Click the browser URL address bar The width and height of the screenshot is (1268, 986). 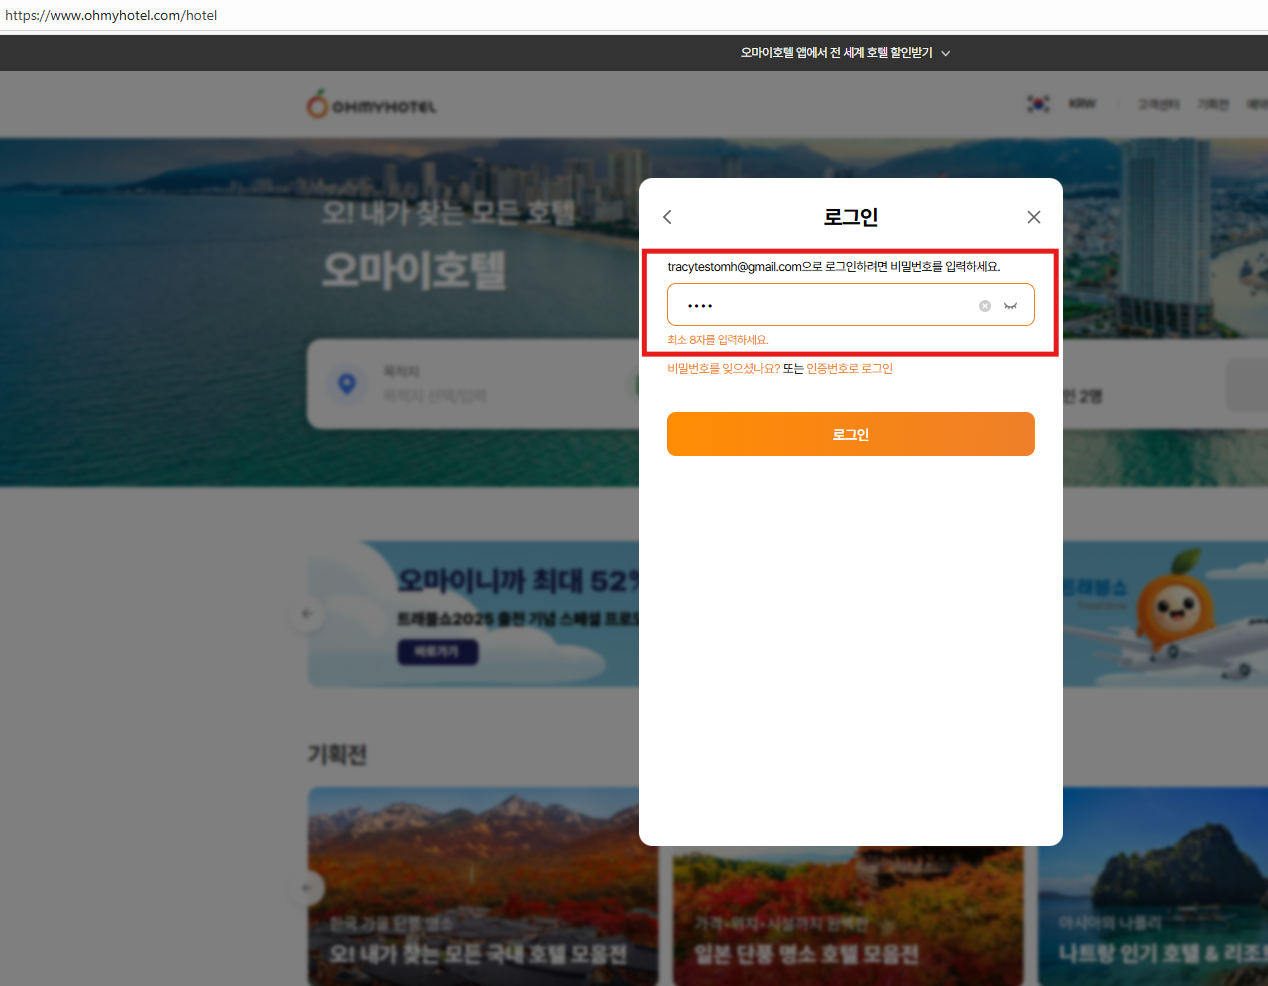[x=634, y=15]
